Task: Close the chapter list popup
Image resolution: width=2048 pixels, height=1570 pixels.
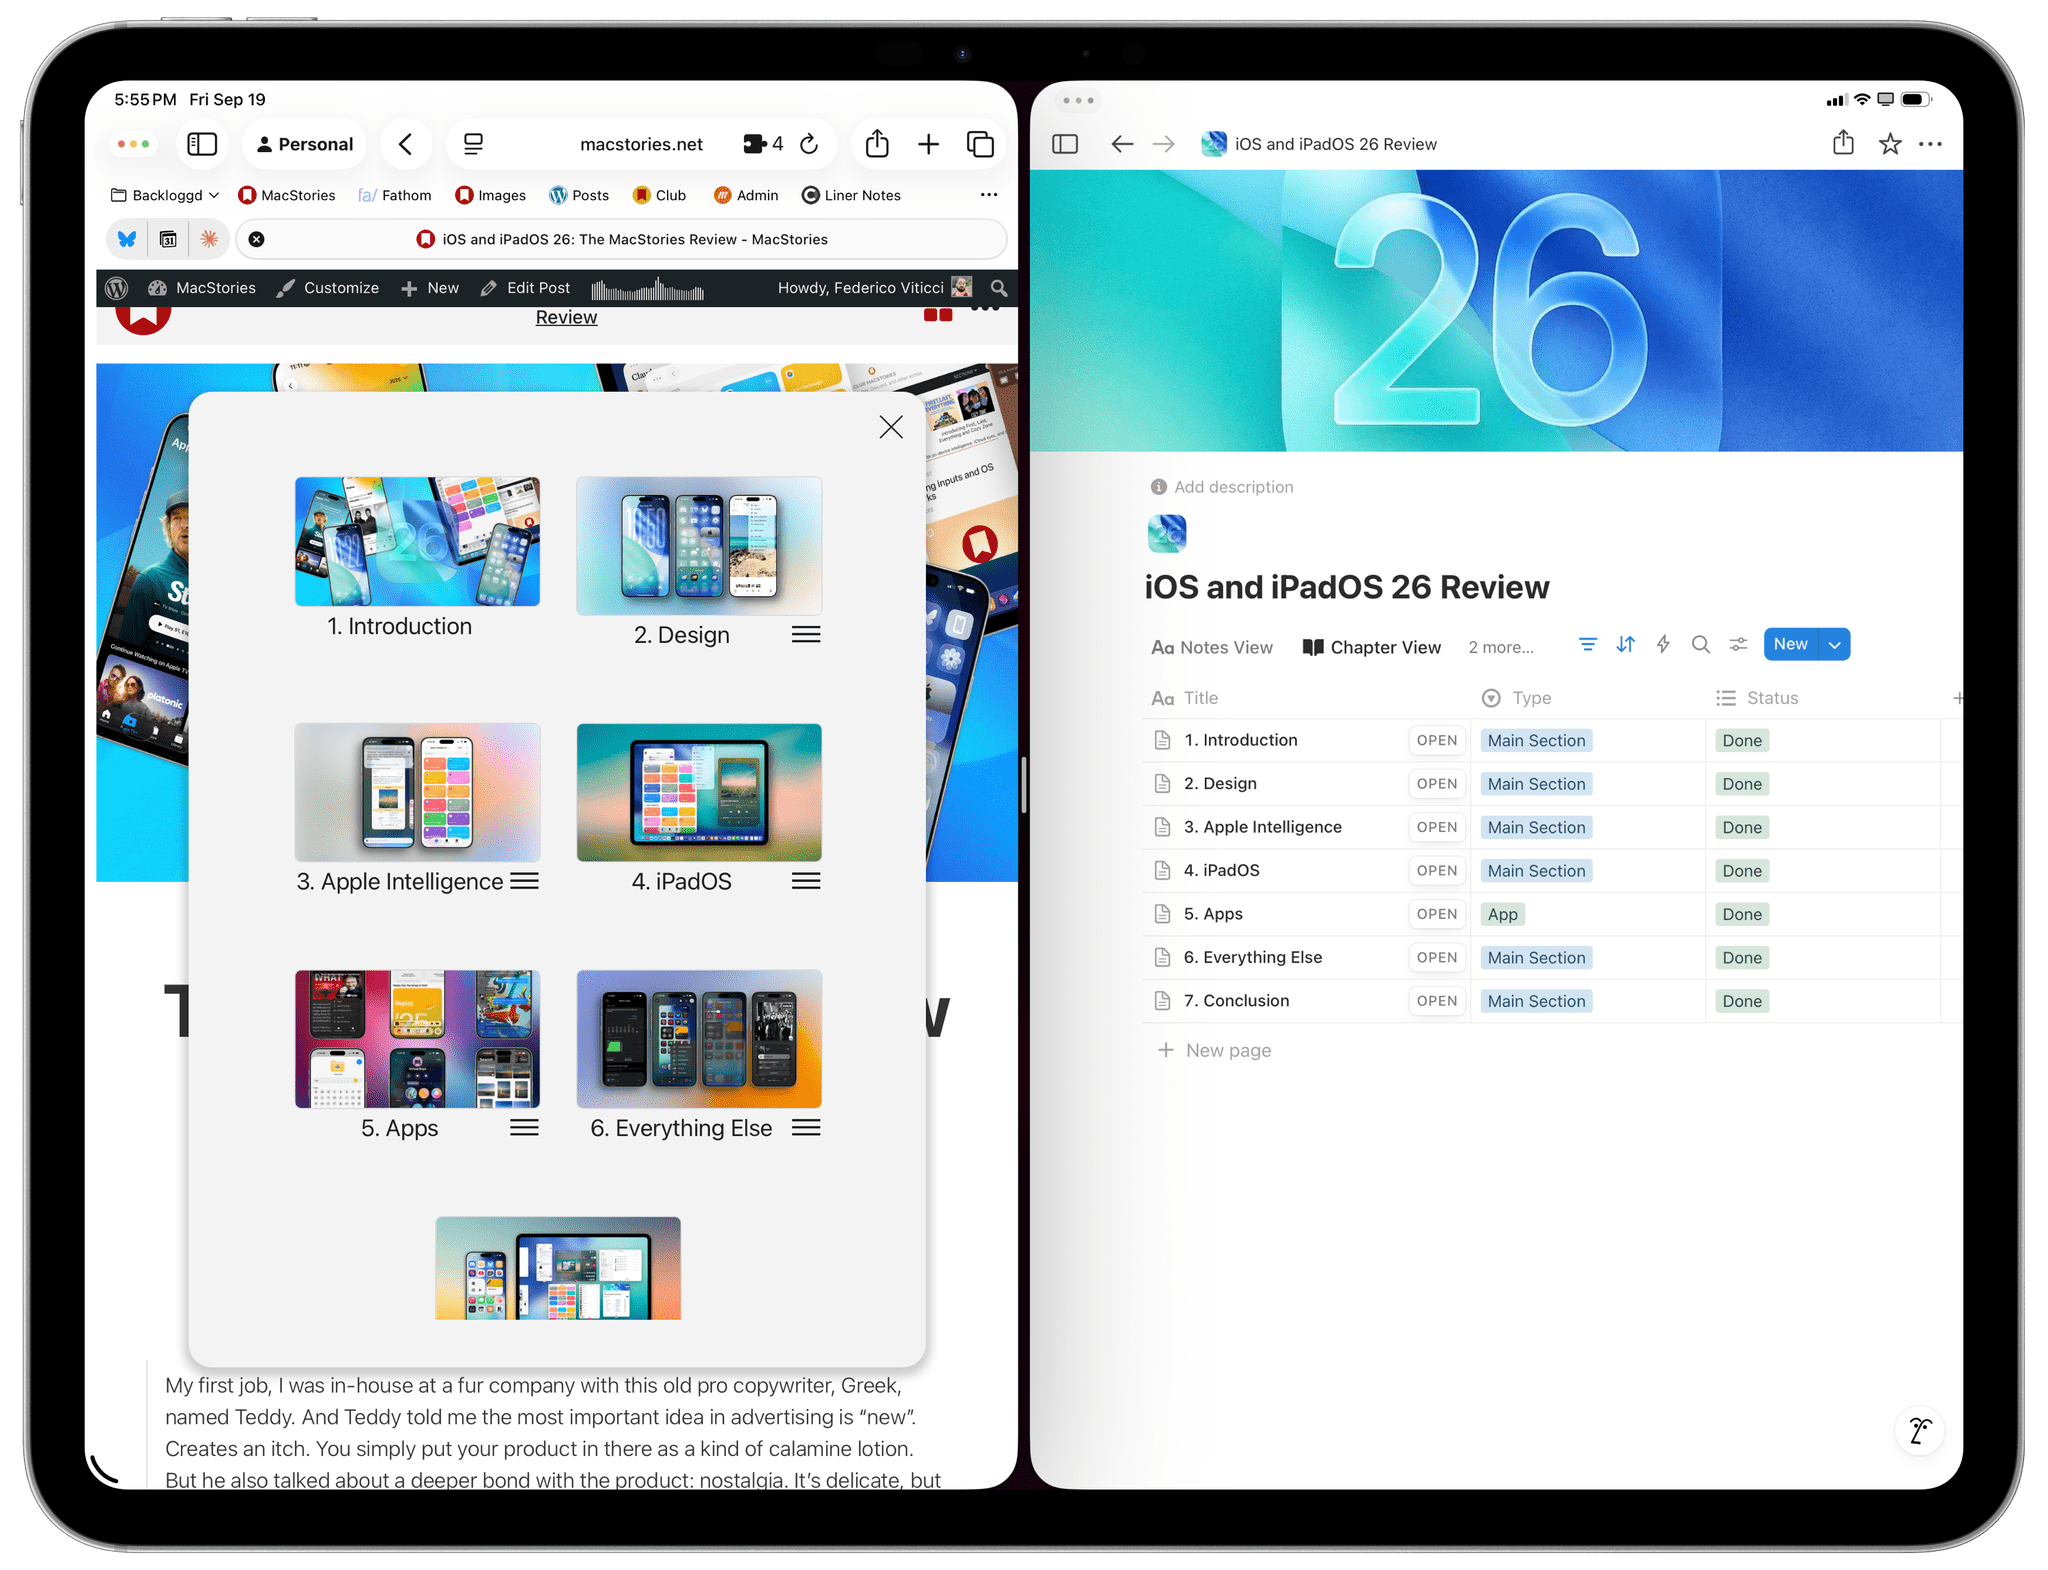Action: 891,427
